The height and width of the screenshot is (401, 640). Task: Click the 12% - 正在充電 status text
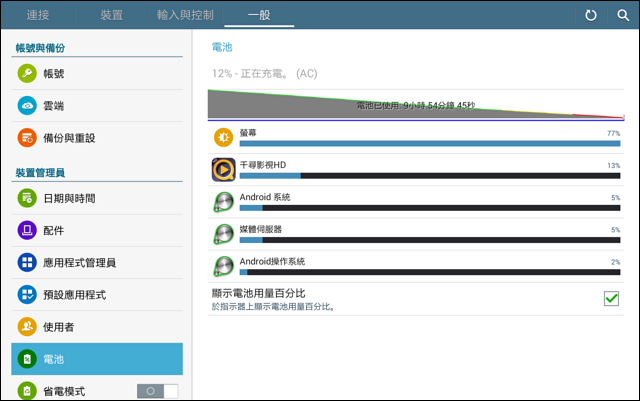(x=264, y=74)
